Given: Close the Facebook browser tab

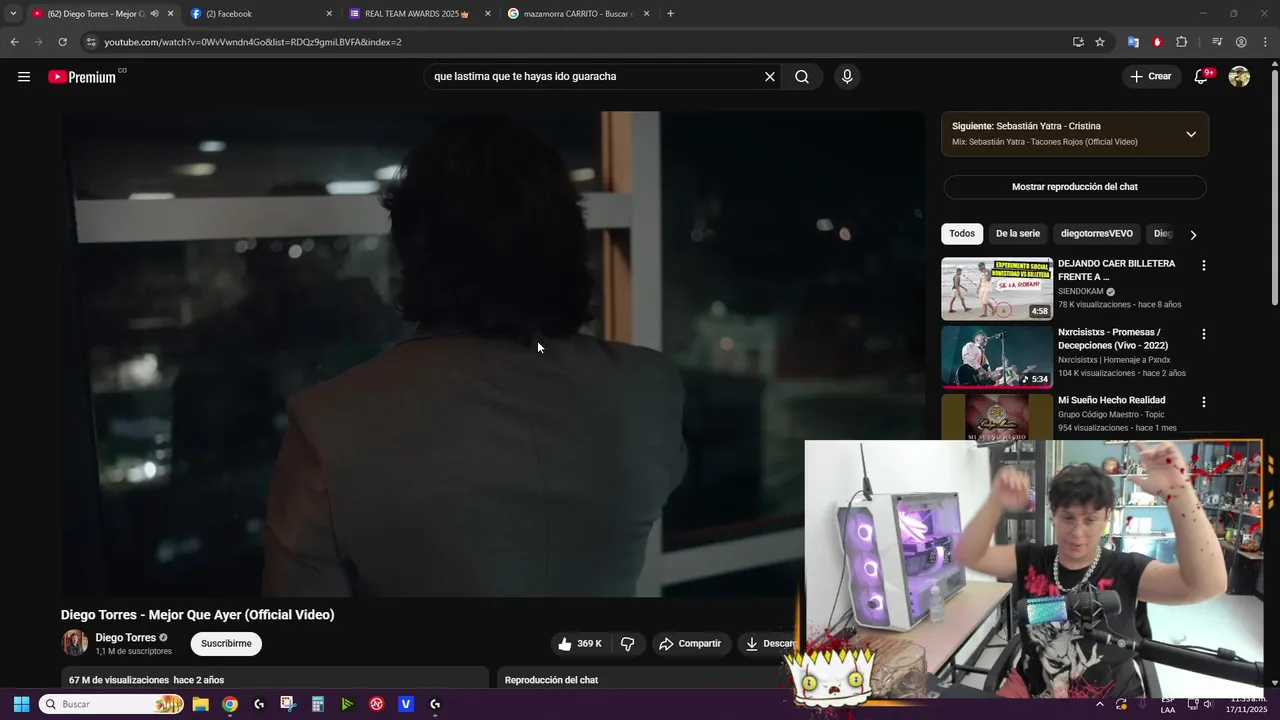Looking at the screenshot, I should (x=329, y=14).
